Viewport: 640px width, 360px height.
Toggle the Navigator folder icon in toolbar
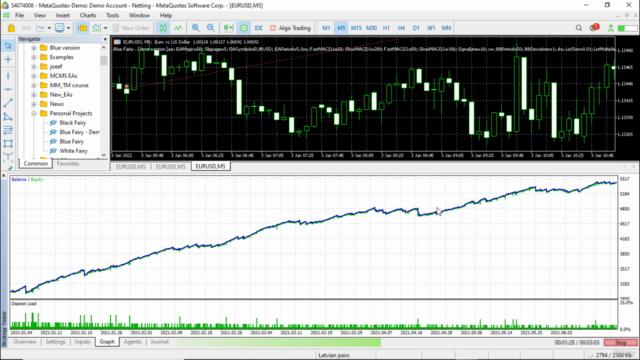point(82,28)
